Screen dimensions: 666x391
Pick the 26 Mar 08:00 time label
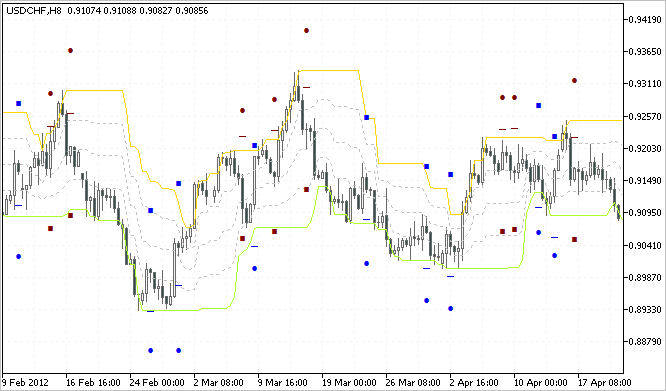412,383
